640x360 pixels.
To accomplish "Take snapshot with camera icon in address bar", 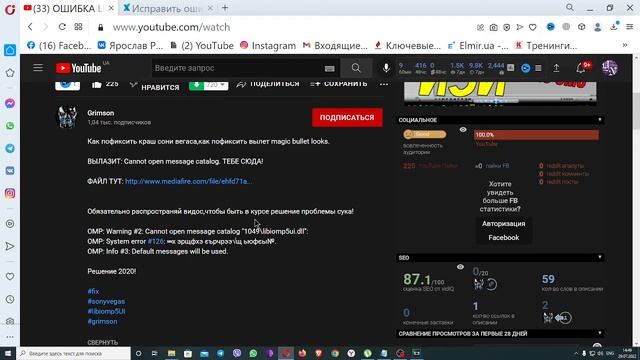I will tap(493, 27).
